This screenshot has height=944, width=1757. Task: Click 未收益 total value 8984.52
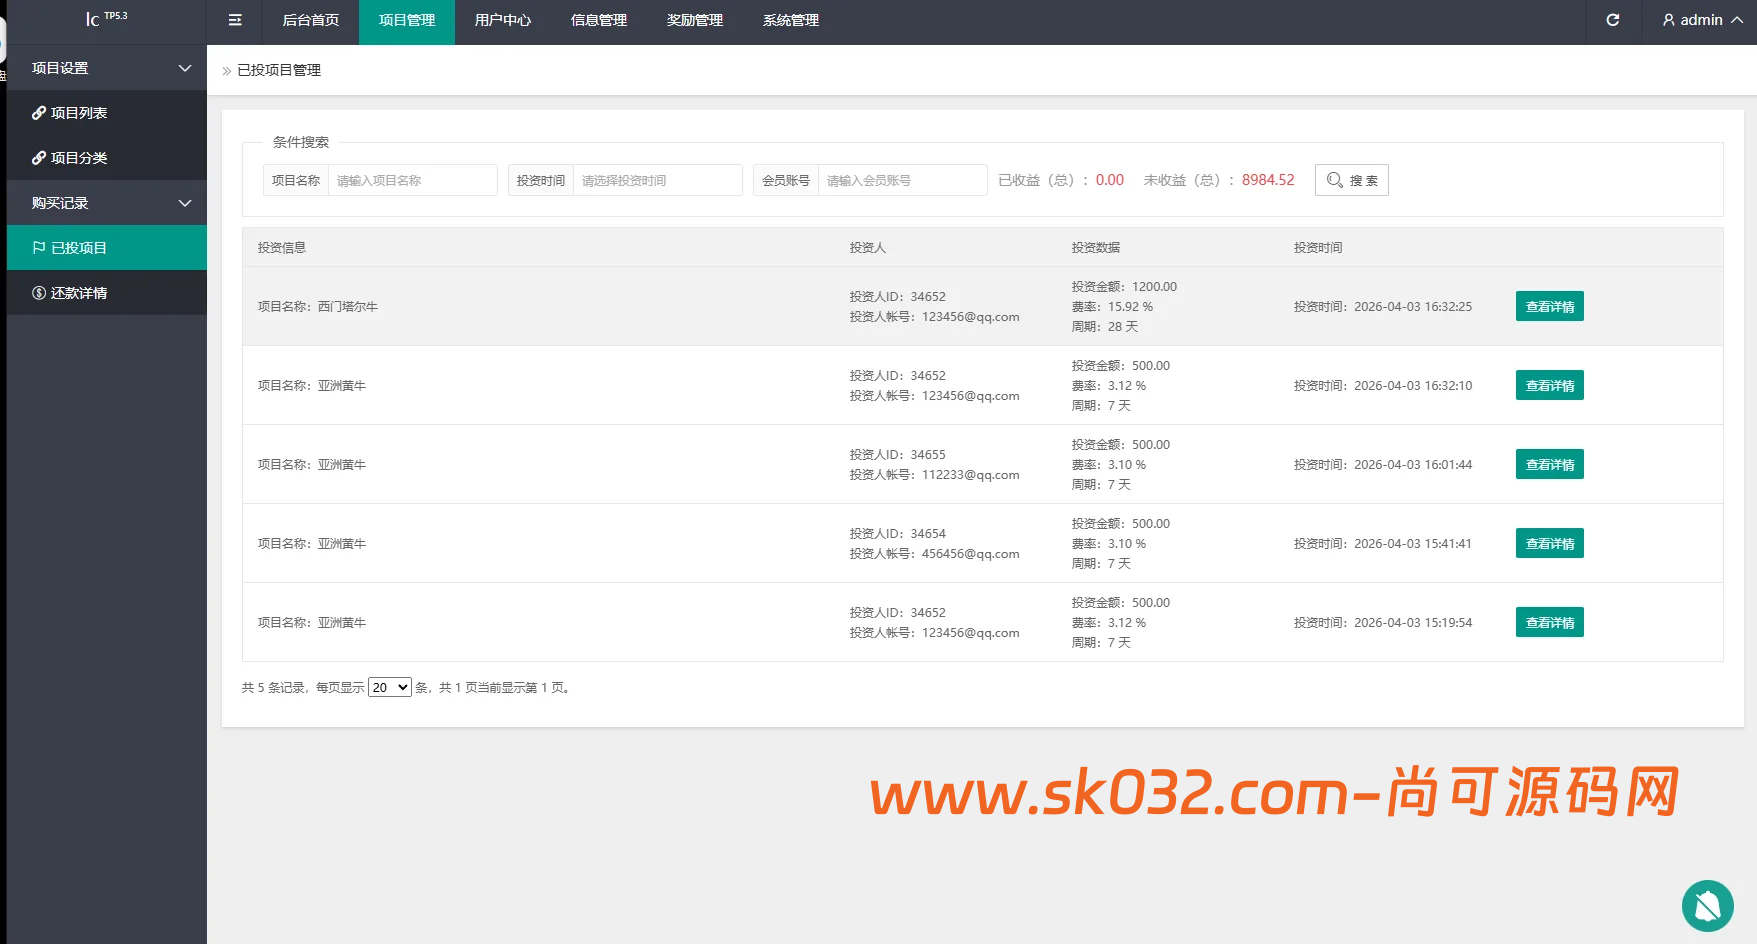[1268, 180]
